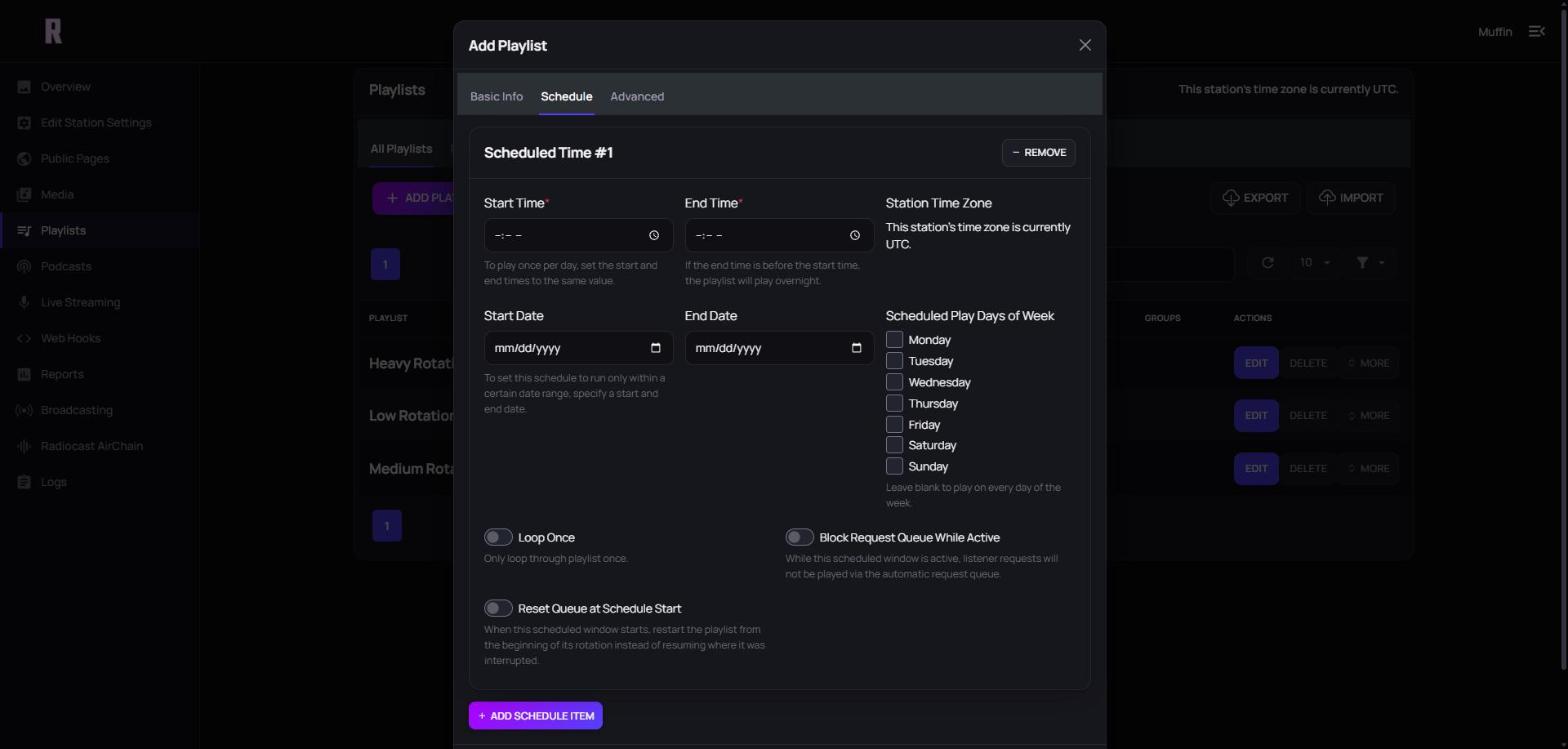Click the Import button
The width and height of the screenshot is (1568, 749).
pyautogui.click(x=1350, y=198)
